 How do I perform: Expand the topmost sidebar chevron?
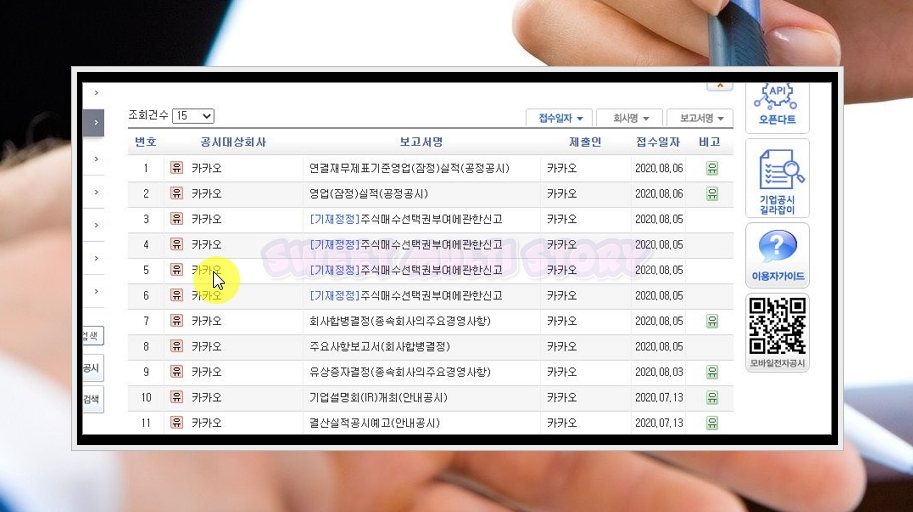coord(96,93)
